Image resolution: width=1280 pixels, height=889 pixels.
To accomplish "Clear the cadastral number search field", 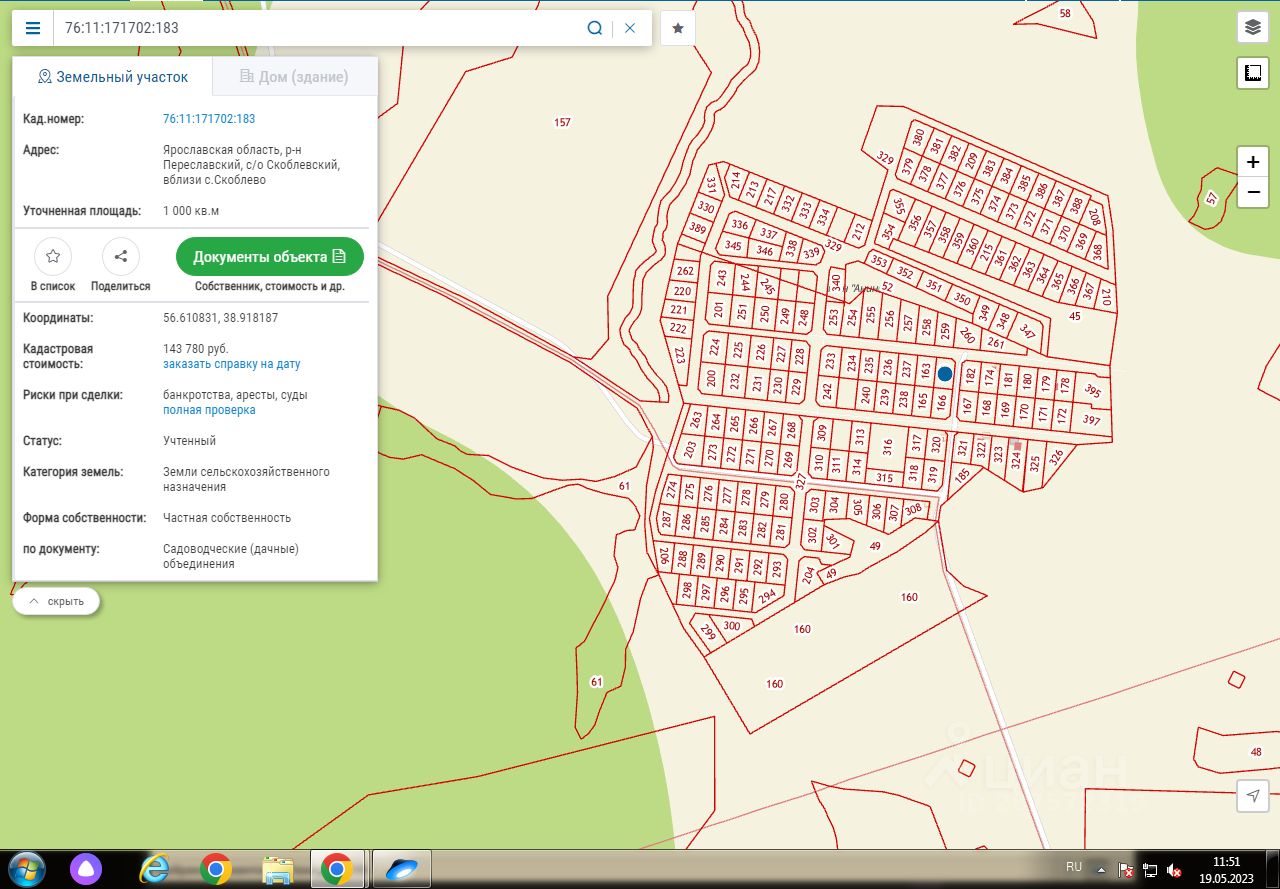I will click(x=630, y=28).
